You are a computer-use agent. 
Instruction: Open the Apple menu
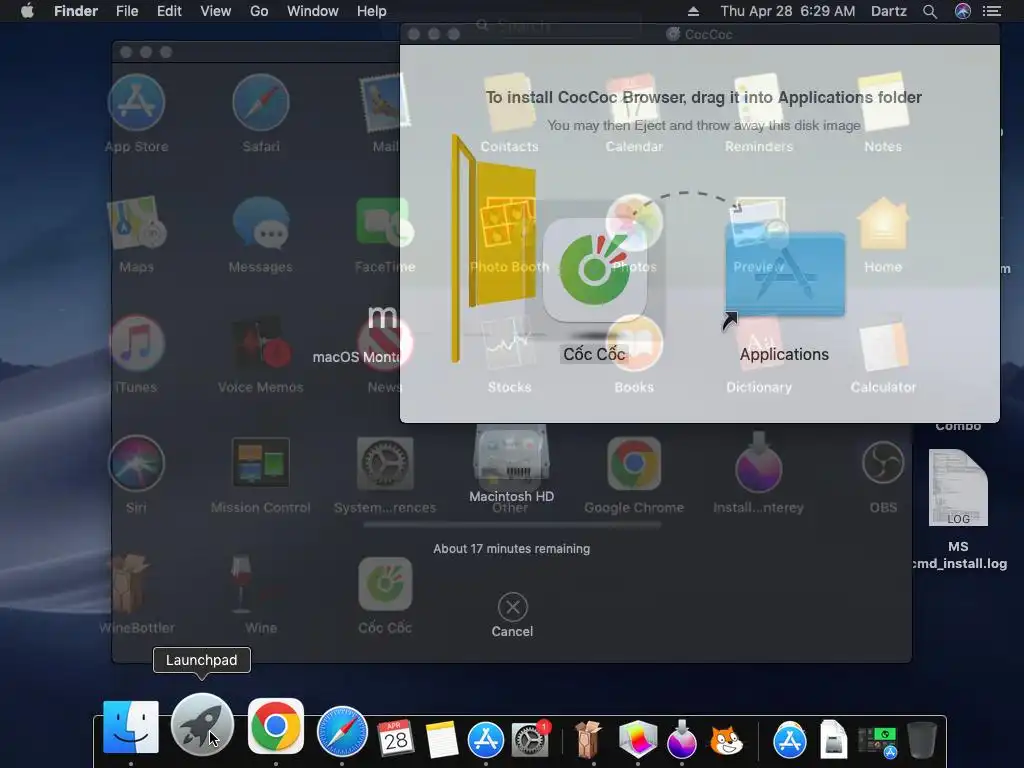pos(27,11)
